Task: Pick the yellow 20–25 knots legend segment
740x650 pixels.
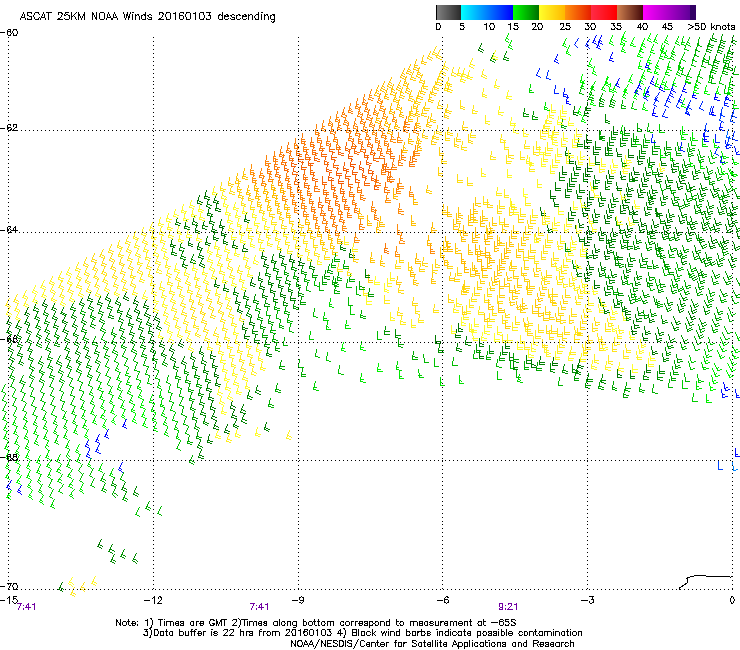Action: [x=552, y=12]
